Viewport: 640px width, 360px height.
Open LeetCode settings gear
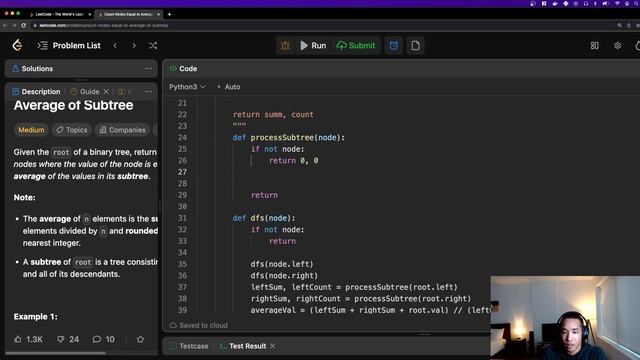pyautogui.click(x=618, y=46)
